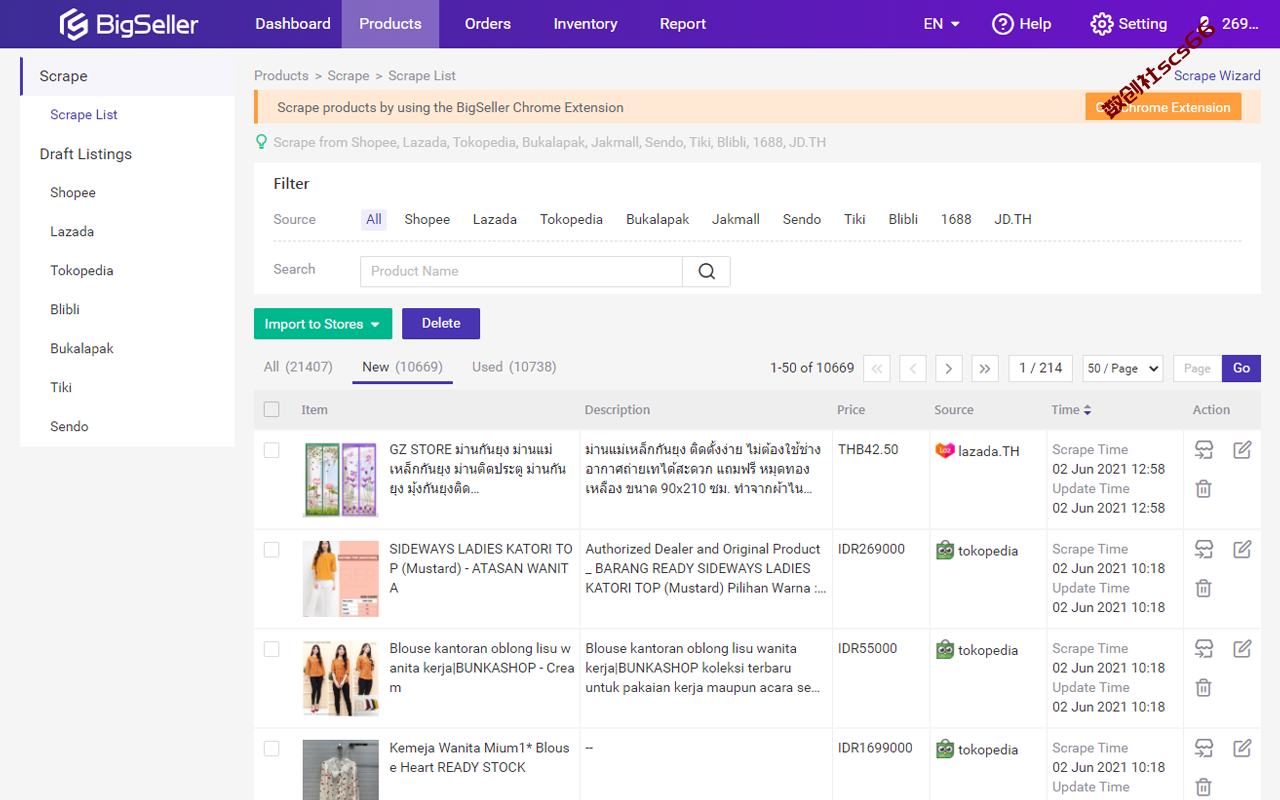Open Shopee draft listings in sidebar
The width and height of the screenshot is (1280, 800).
(73, 193)
